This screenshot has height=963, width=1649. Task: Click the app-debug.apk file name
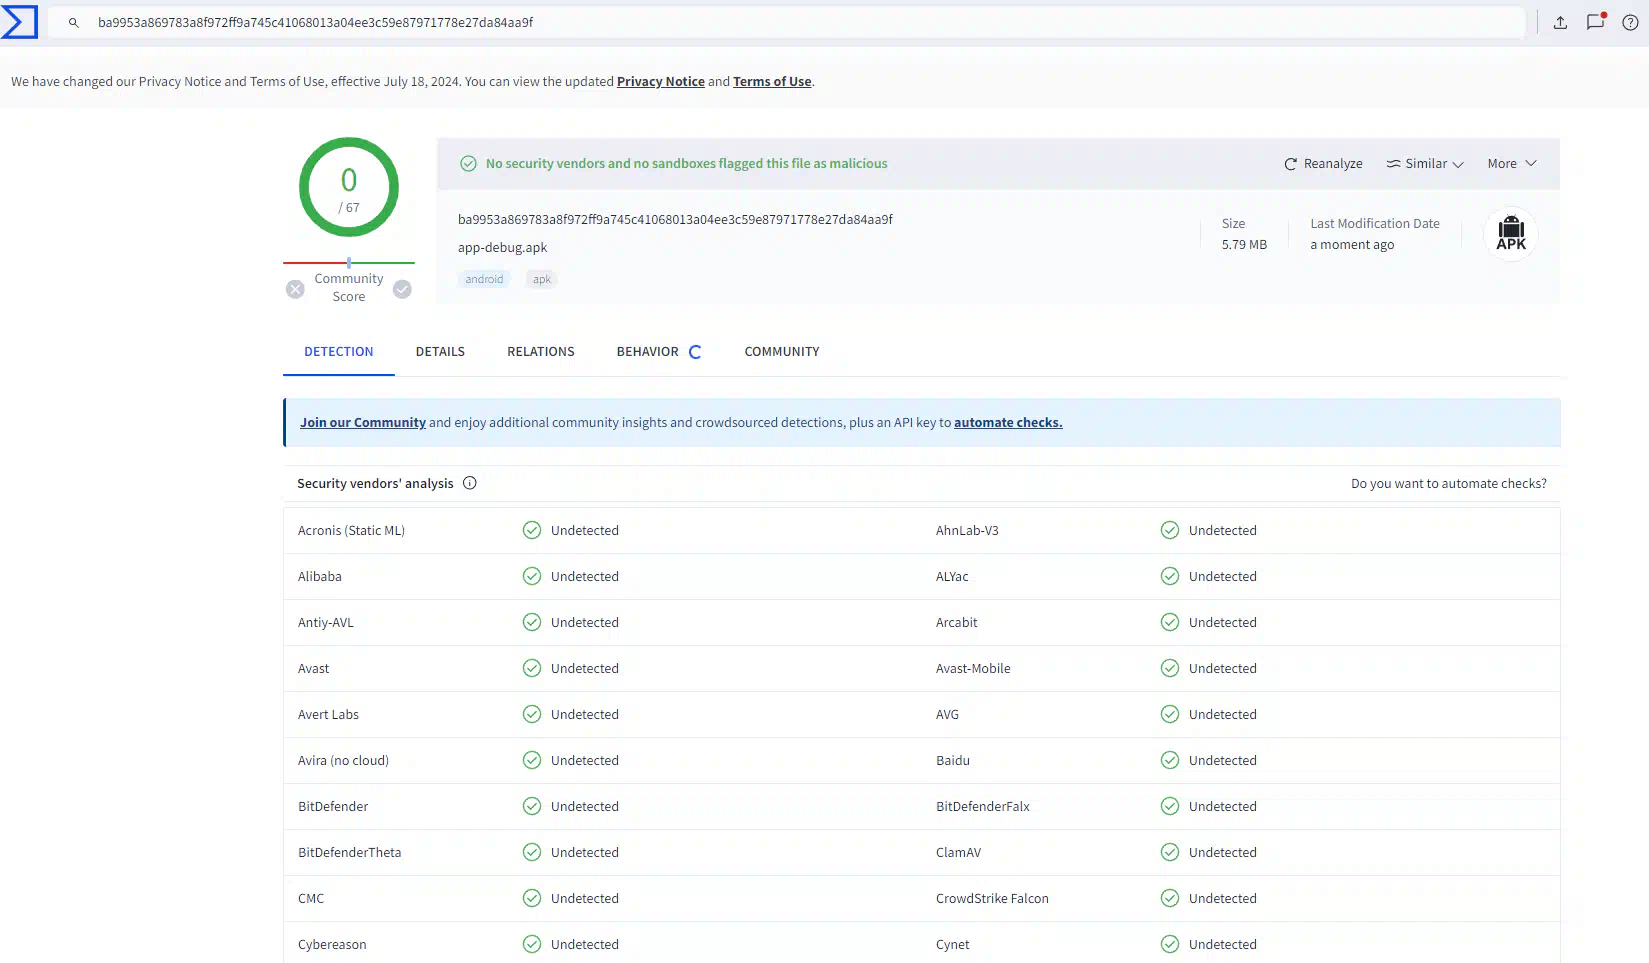pyautogui.click(x=502, y=248)
